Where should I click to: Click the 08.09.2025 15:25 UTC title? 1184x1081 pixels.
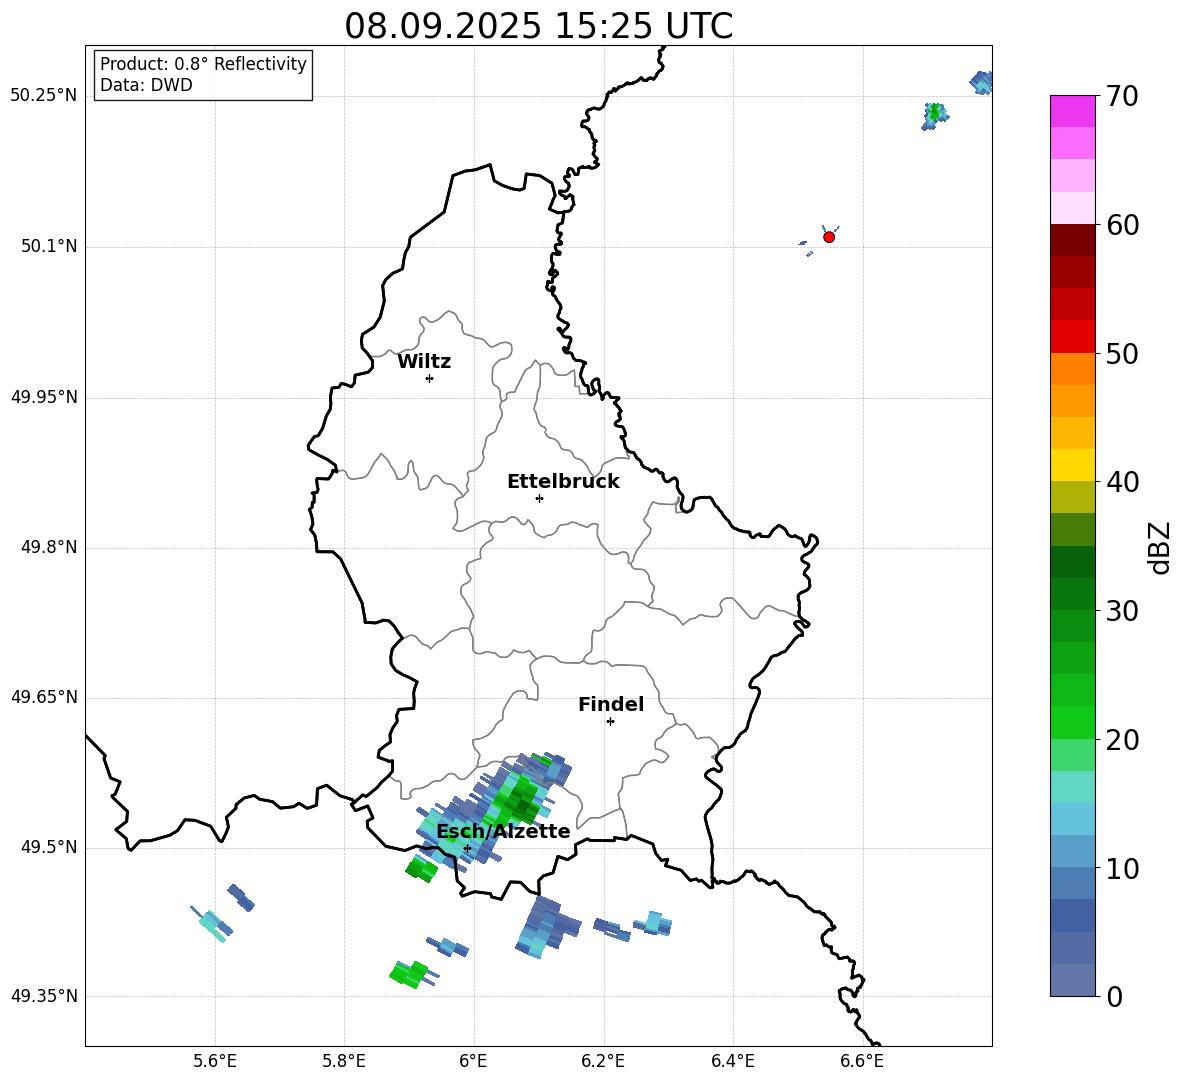[538, 26]
